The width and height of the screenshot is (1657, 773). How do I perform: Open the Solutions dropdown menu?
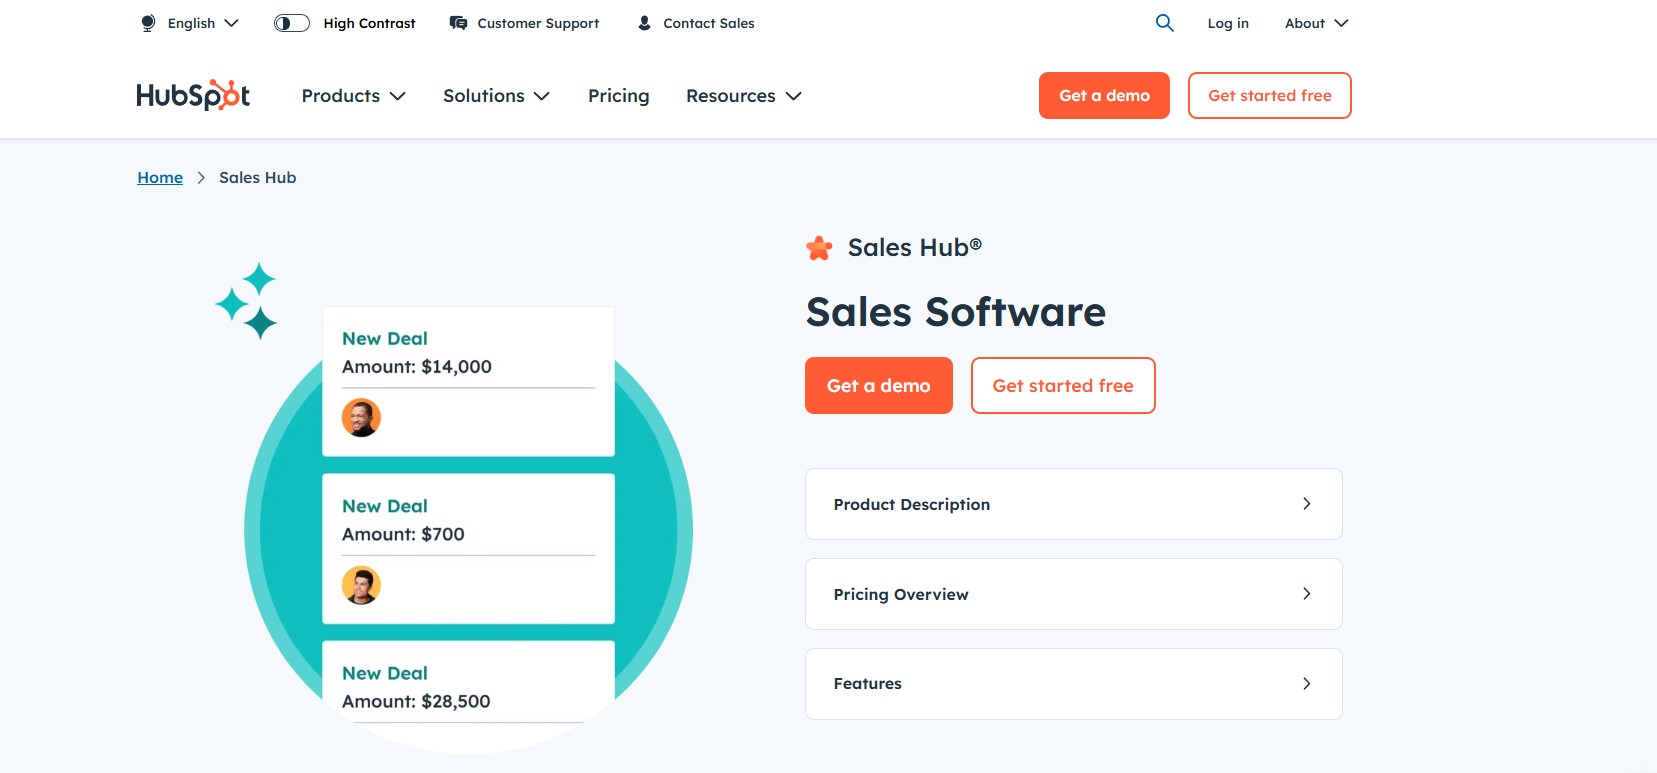496,96
